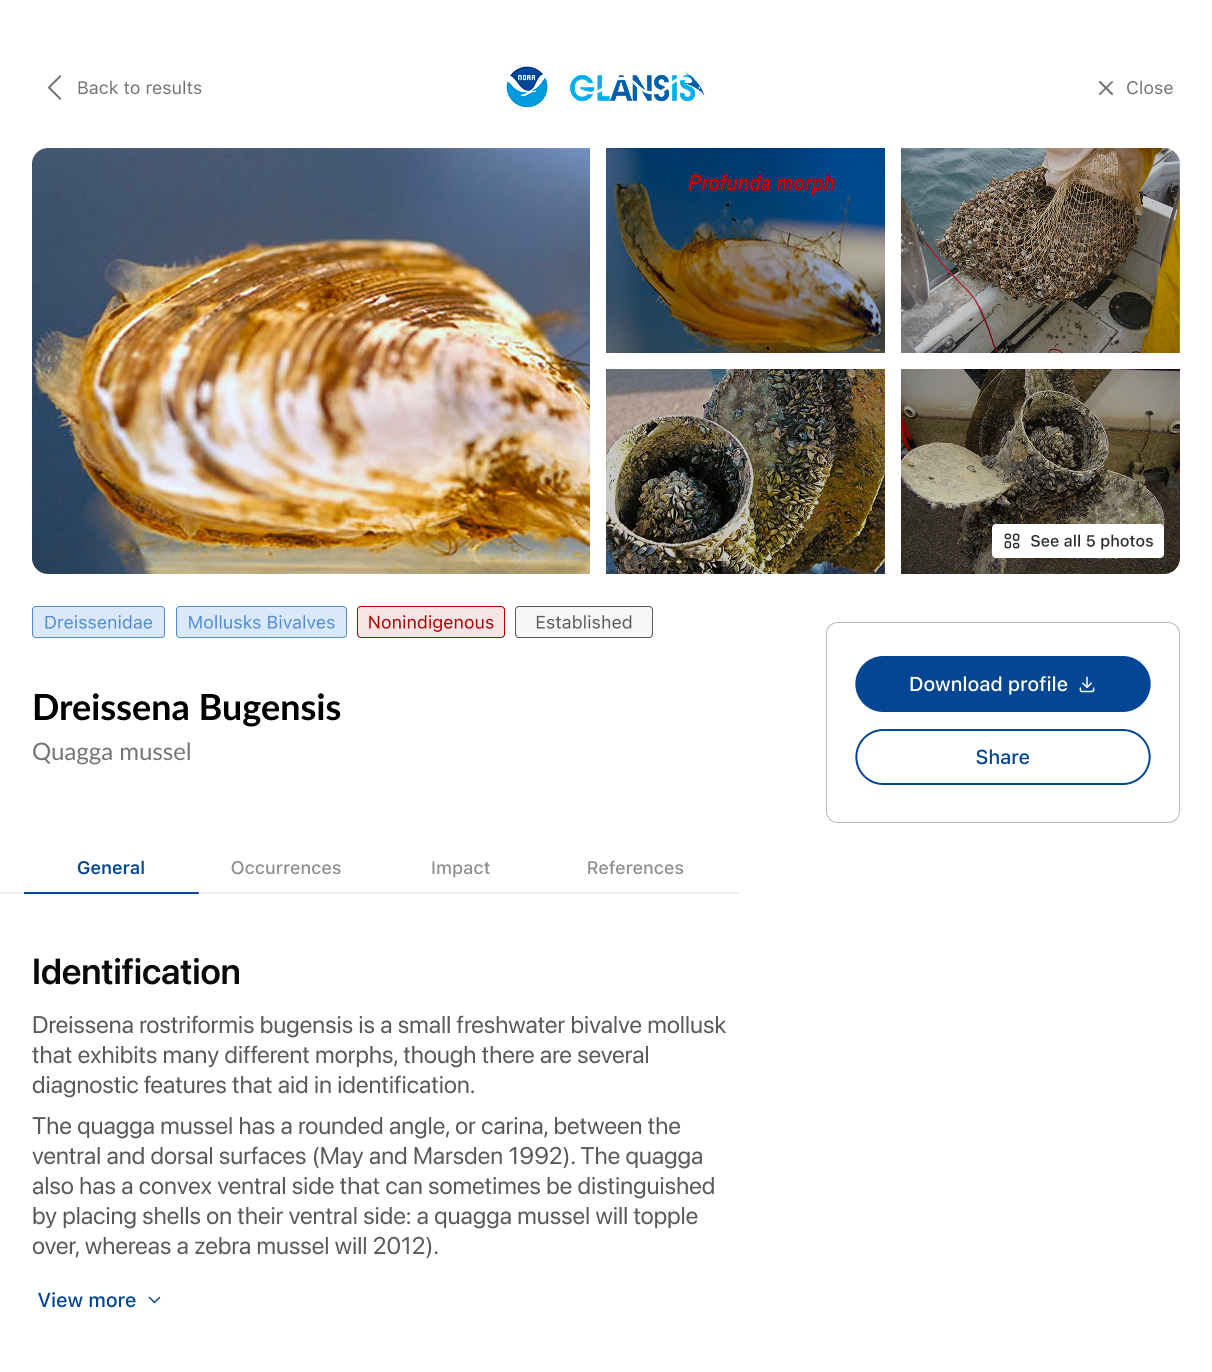Go Back to results link
1212x1372 pixels.
[x=139, y=88]
